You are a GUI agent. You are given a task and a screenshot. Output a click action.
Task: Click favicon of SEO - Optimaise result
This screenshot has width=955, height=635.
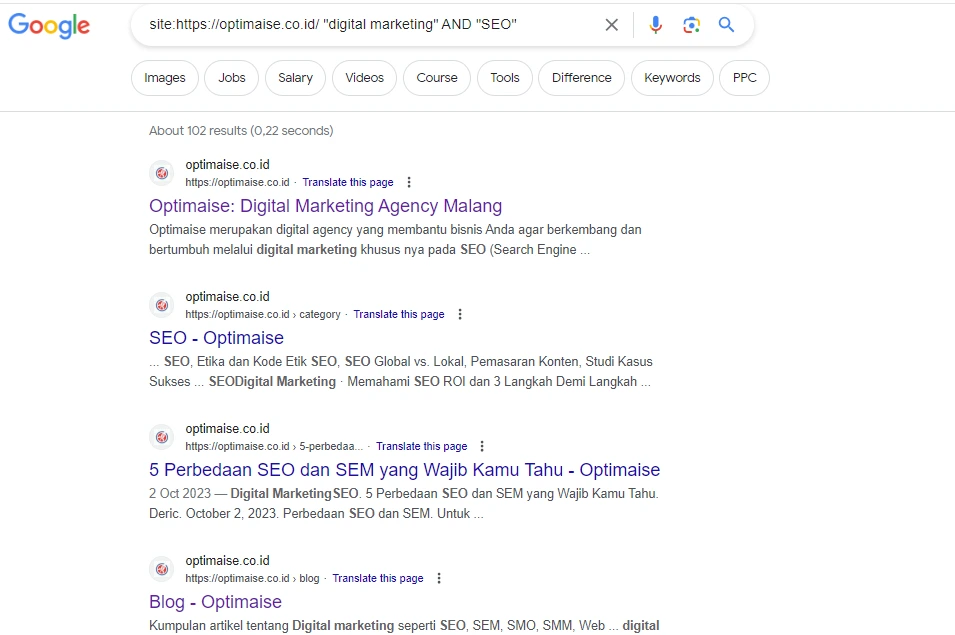tap(162, 306)
